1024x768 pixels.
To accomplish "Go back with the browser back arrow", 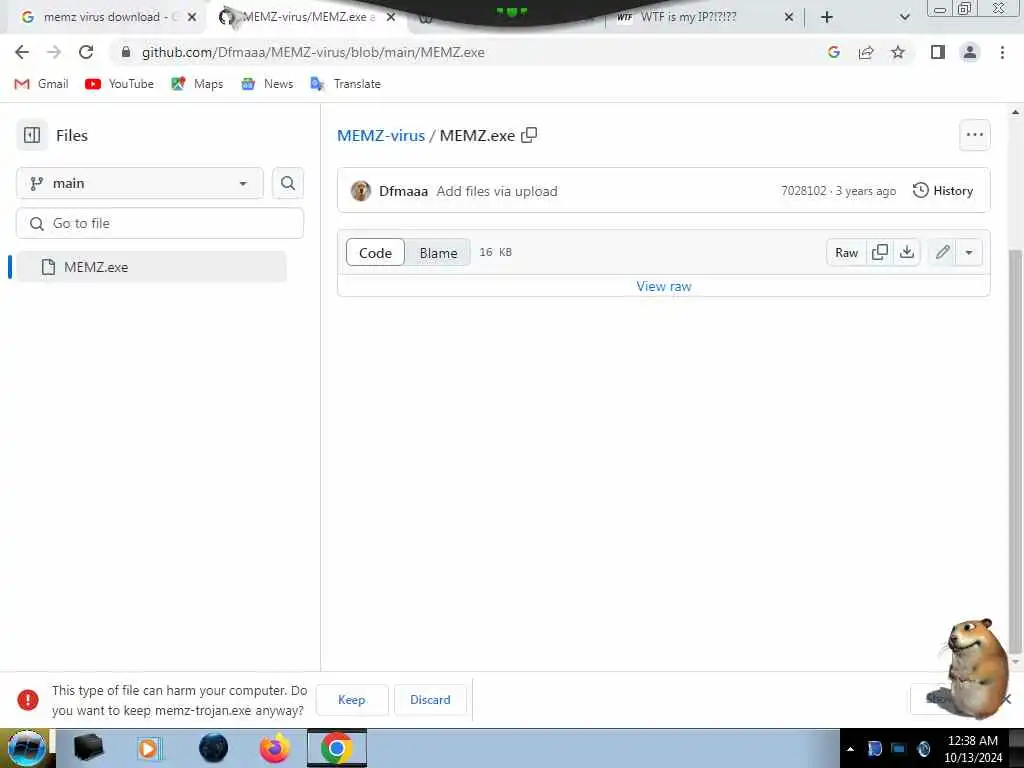I will pyautogui.click(x=22, y=52).
